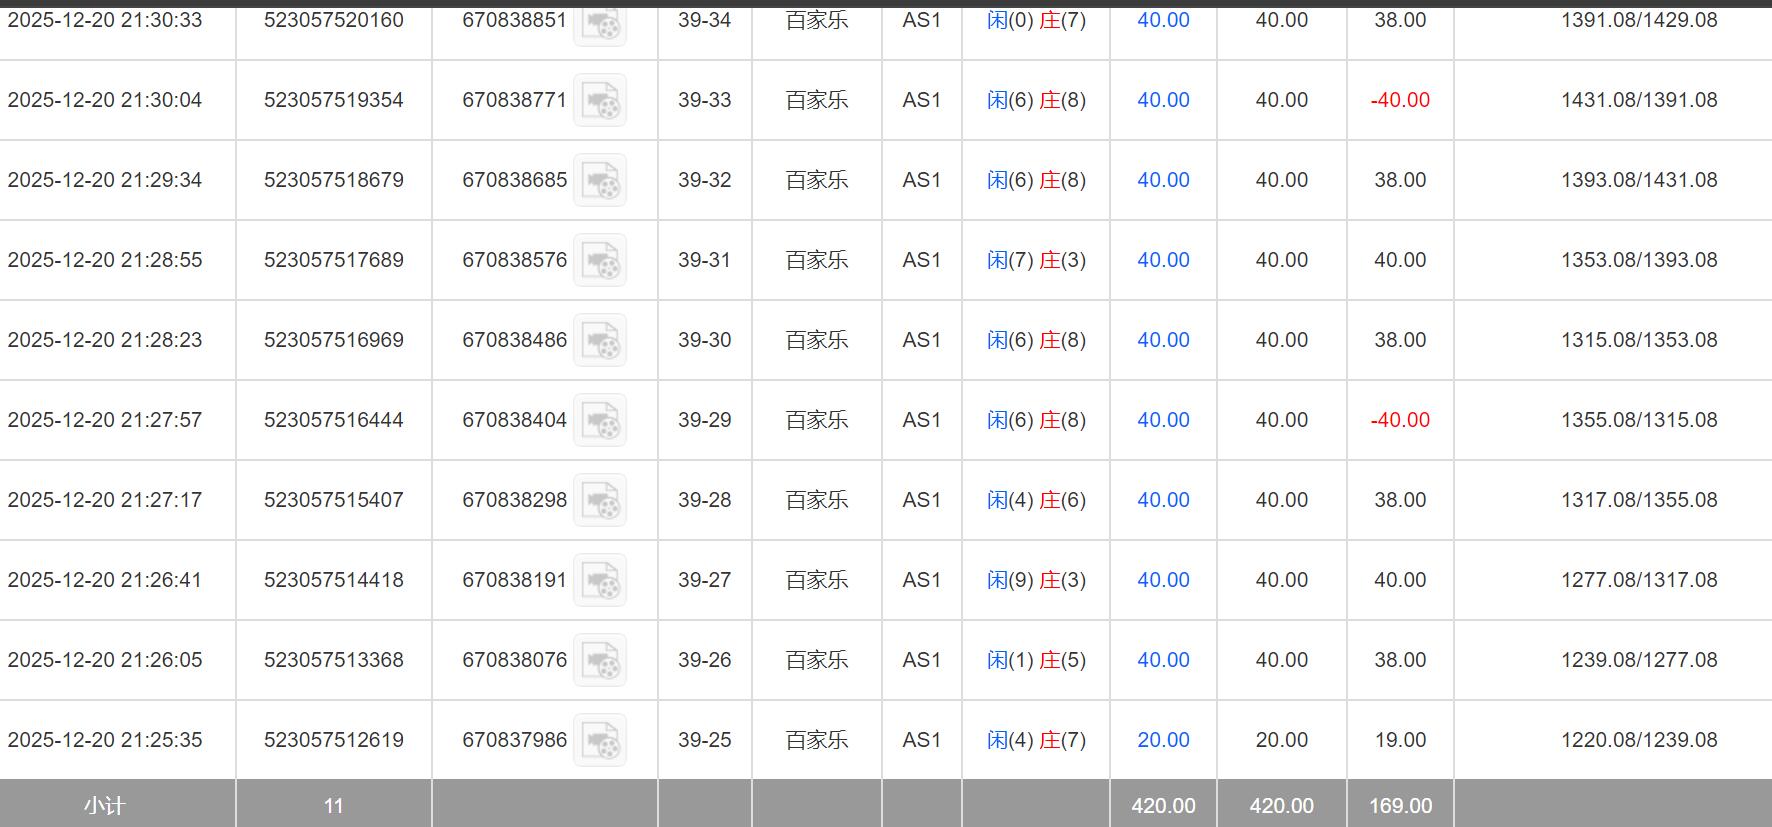
Task: Click video icon next to 670838404
Action: point(600,420)
